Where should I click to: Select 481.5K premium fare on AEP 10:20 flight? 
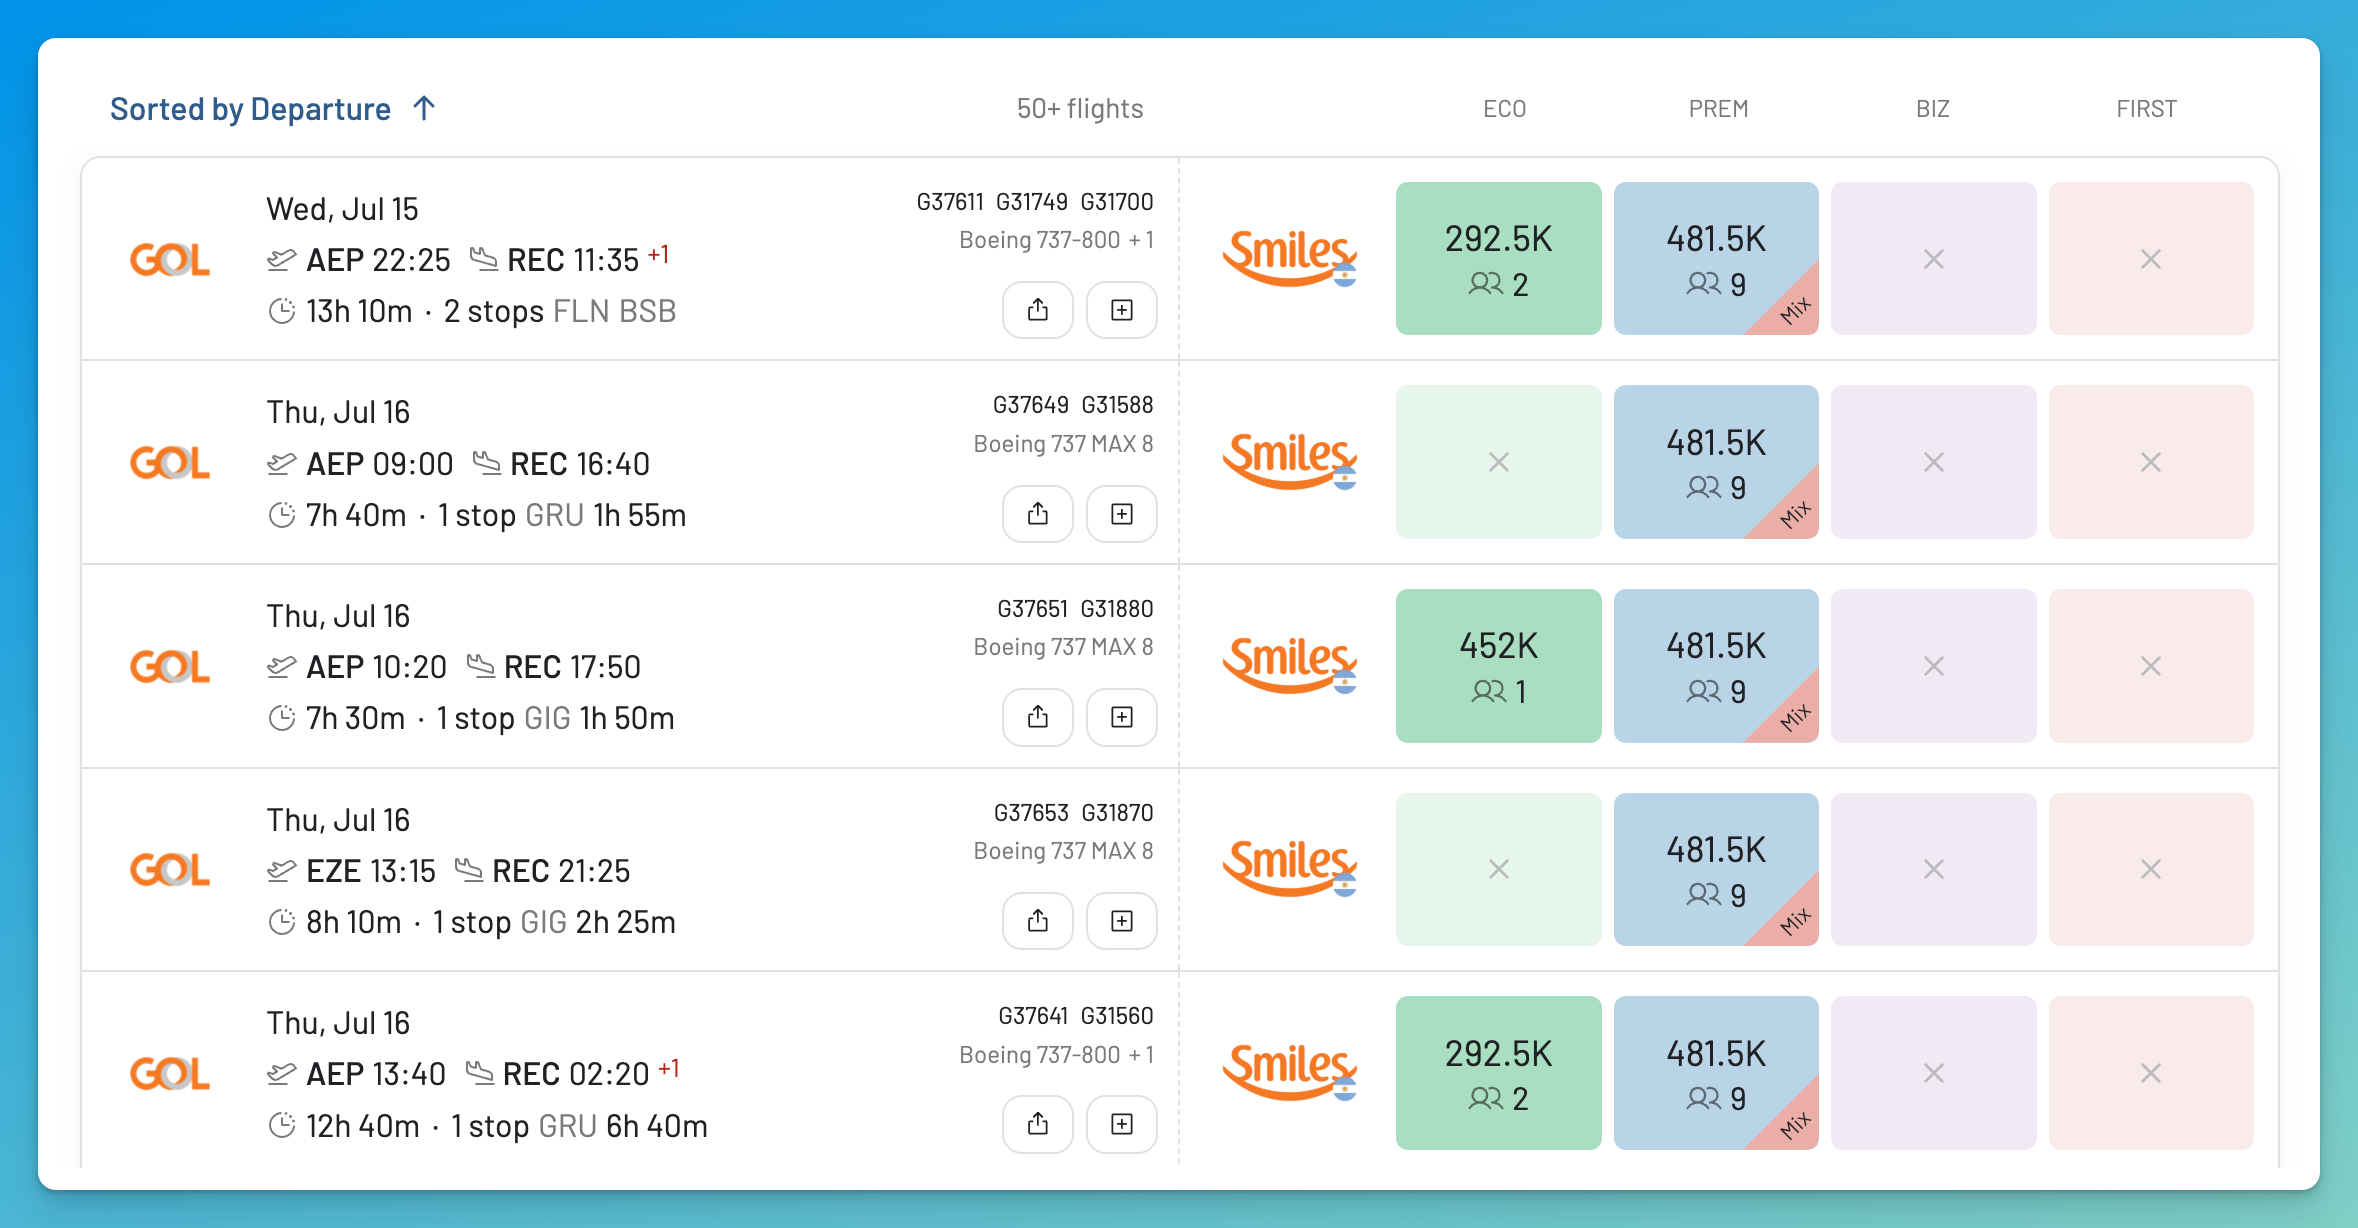(1716, 666)
